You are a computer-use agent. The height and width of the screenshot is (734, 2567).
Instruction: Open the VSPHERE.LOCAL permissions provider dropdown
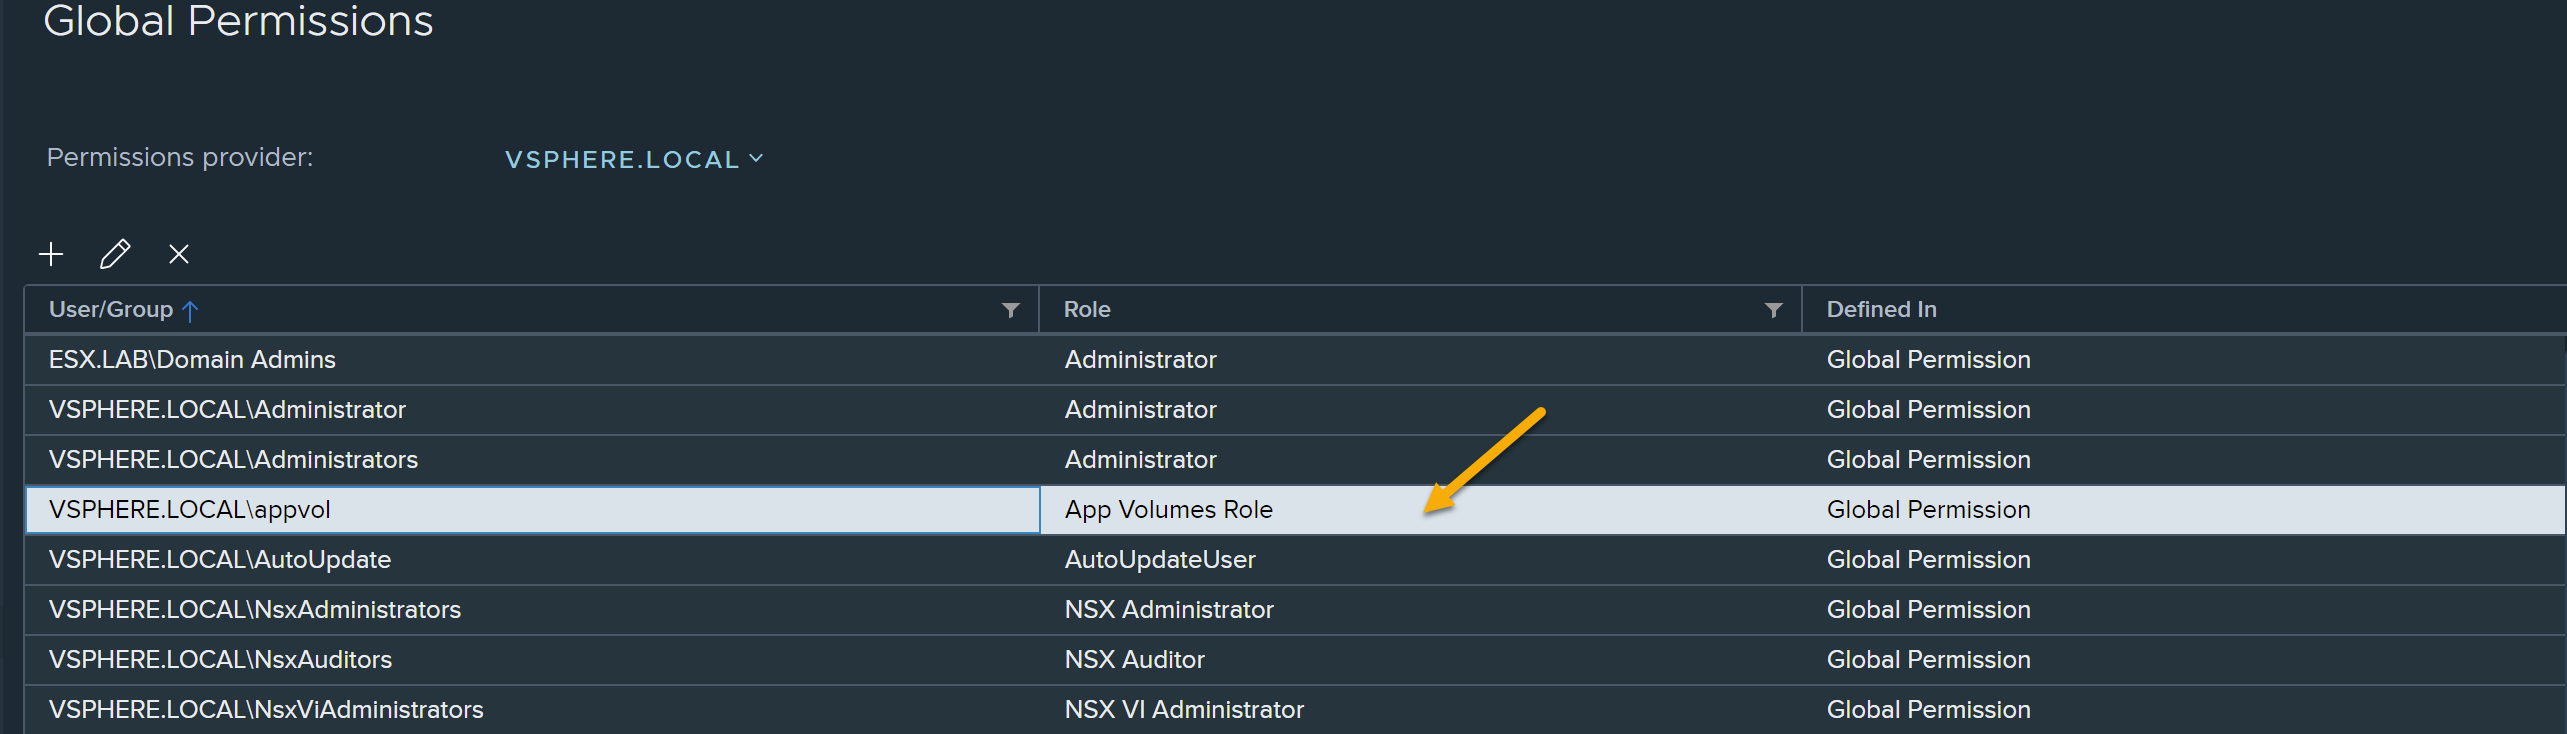pos(634,159)
